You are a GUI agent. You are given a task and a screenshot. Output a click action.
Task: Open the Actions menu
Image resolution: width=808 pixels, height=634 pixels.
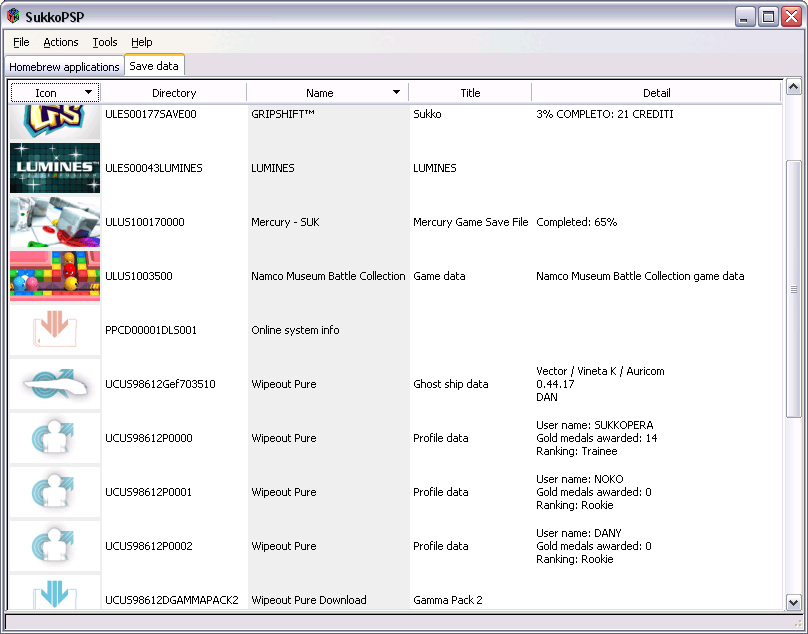pyautogui.click(x=60, y=42)
